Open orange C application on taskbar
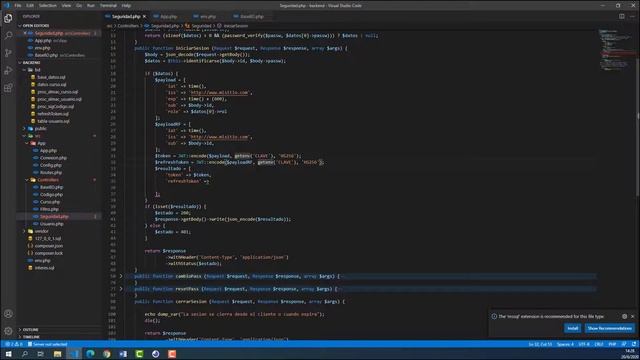This screenshot has width=640, height=360. tap(172, 354)
